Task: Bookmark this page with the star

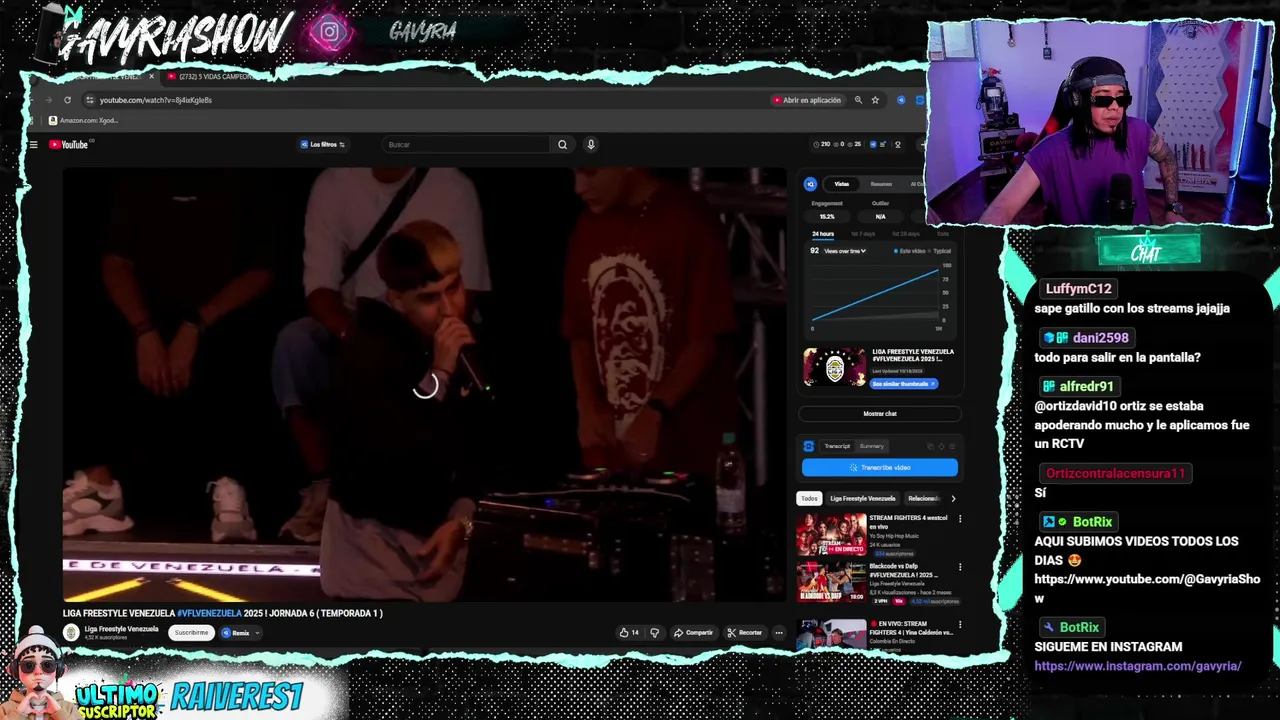Action: 875,100
